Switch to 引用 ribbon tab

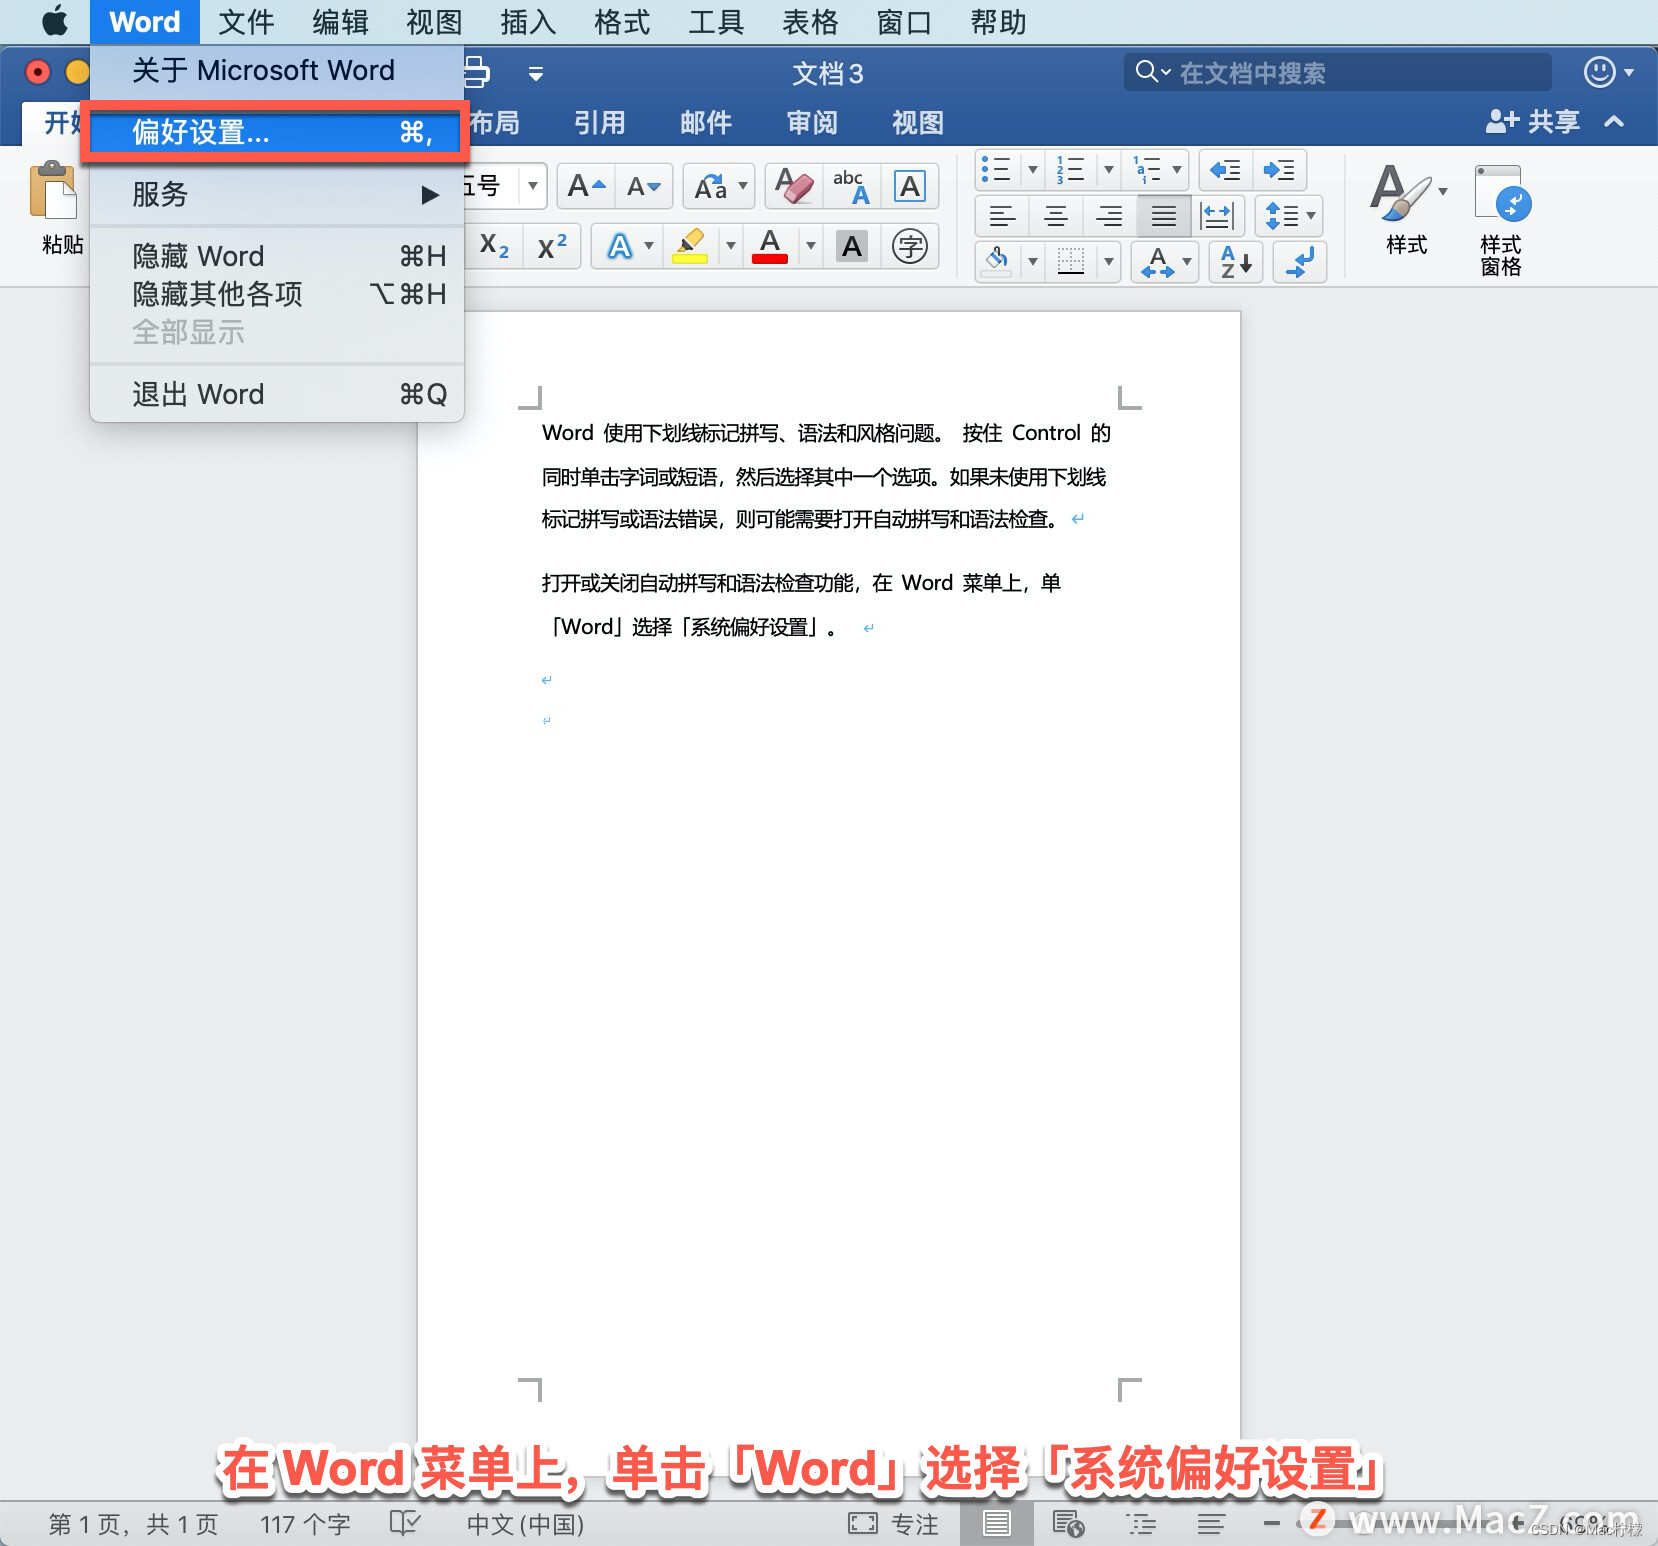click(600, 122)
